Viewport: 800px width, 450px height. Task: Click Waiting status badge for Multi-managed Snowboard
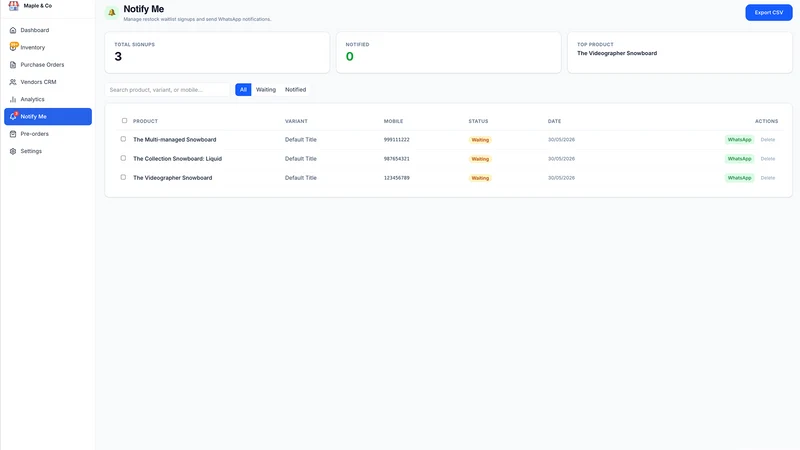480,140
